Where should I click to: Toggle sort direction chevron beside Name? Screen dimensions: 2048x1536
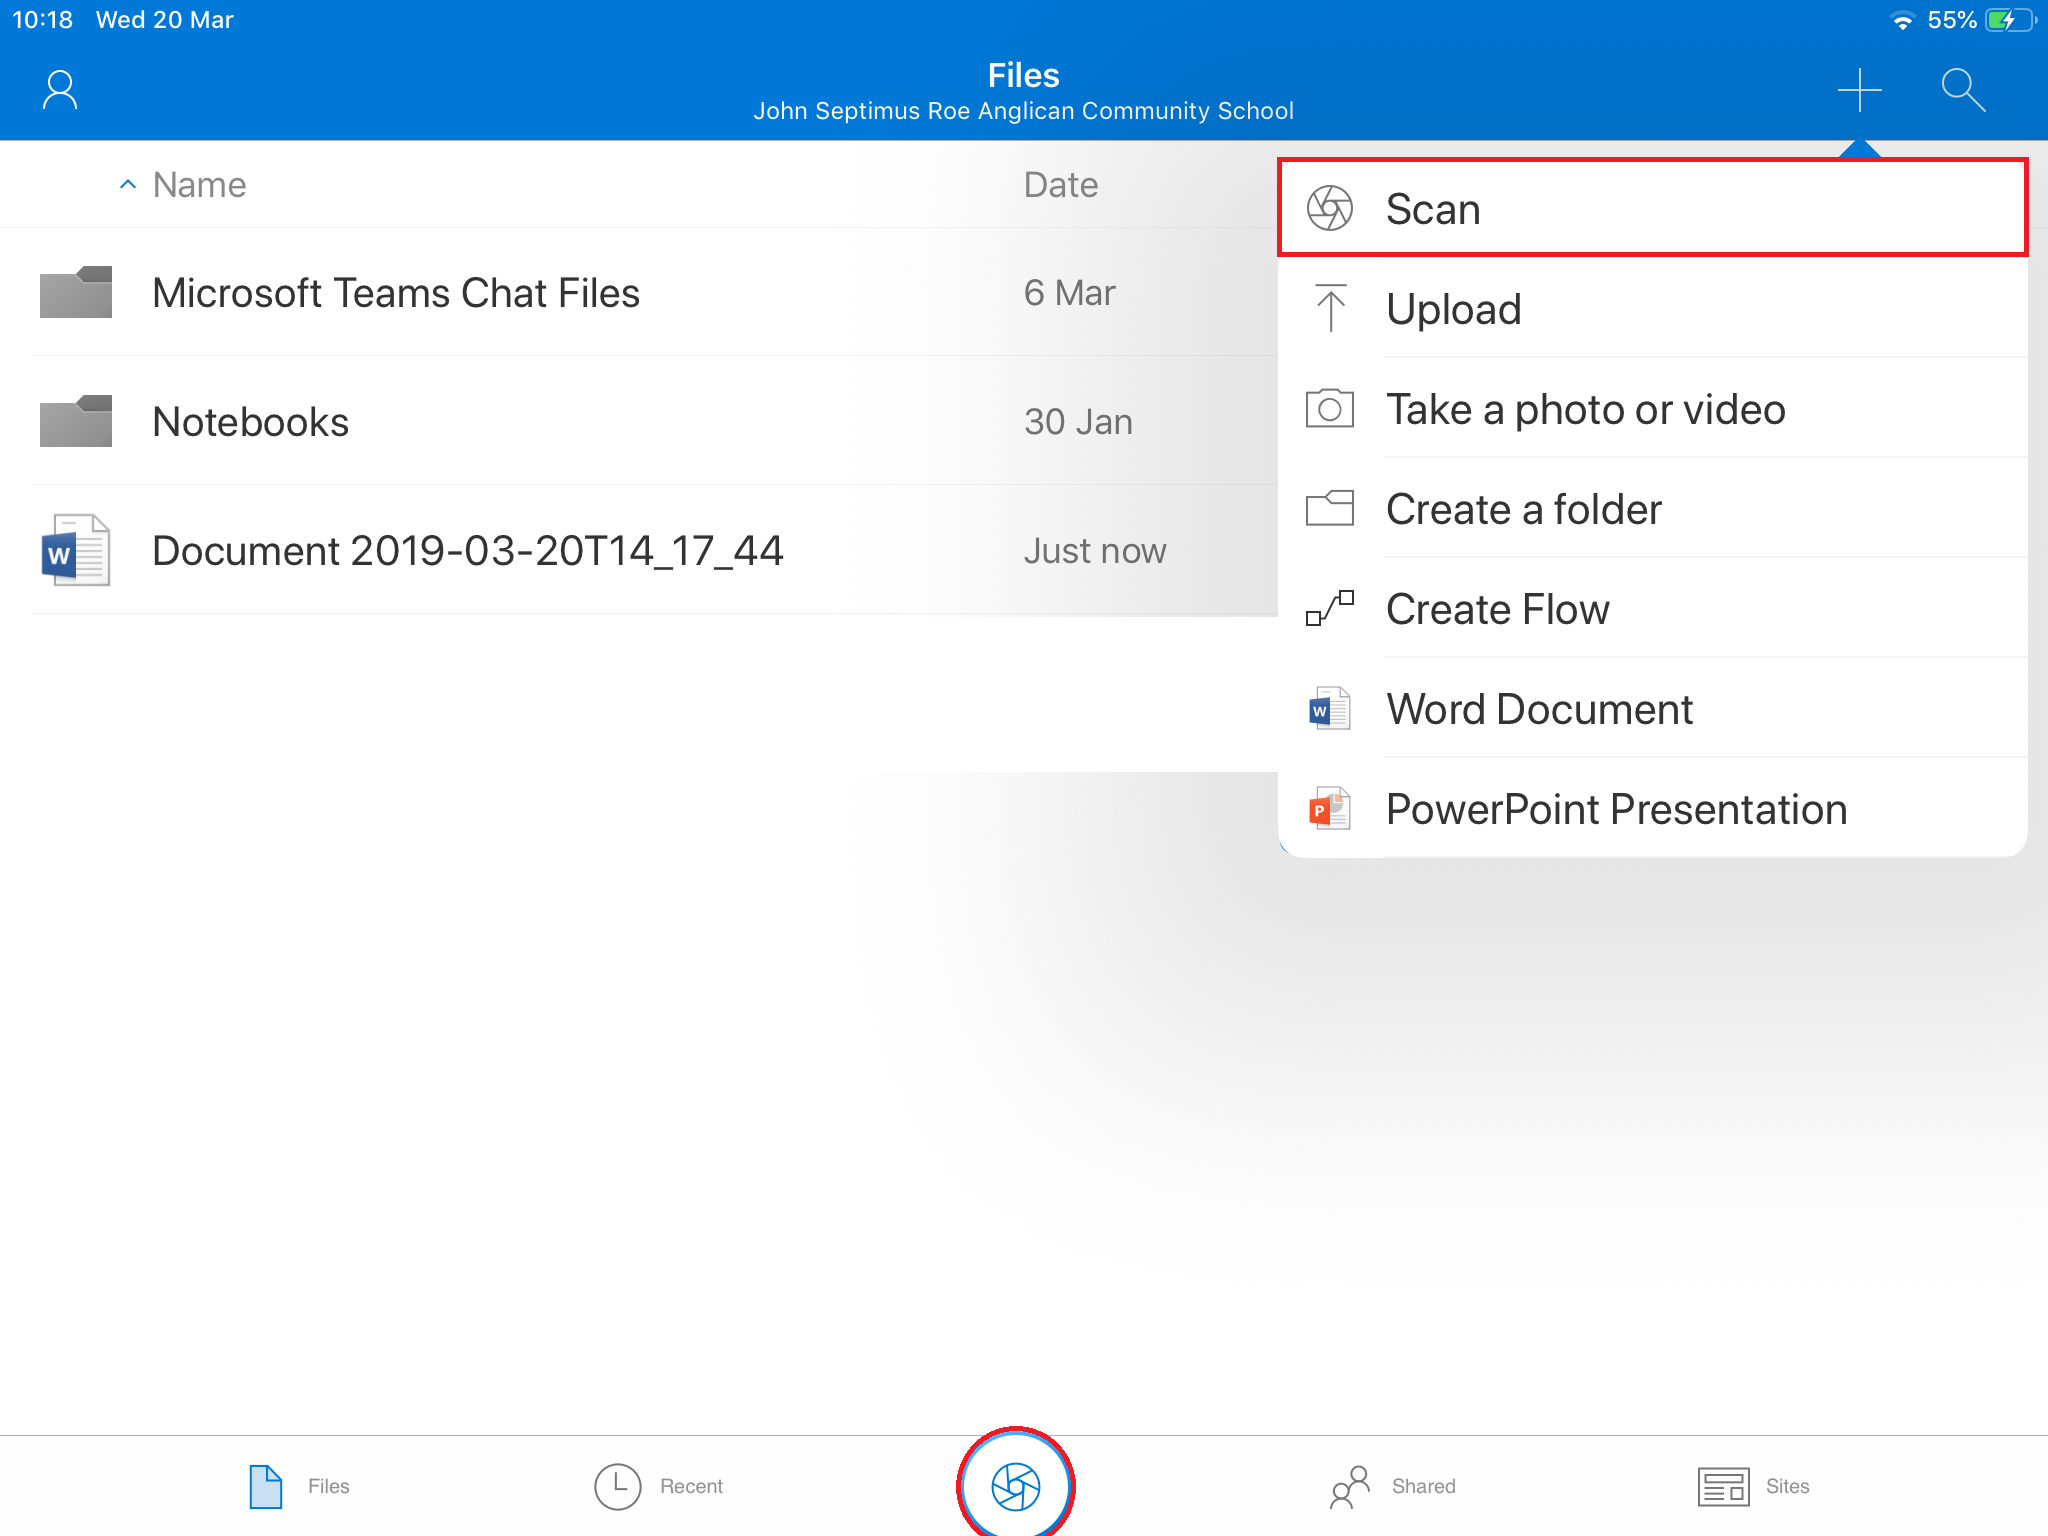pyautogui.click(x=127, y=184)
